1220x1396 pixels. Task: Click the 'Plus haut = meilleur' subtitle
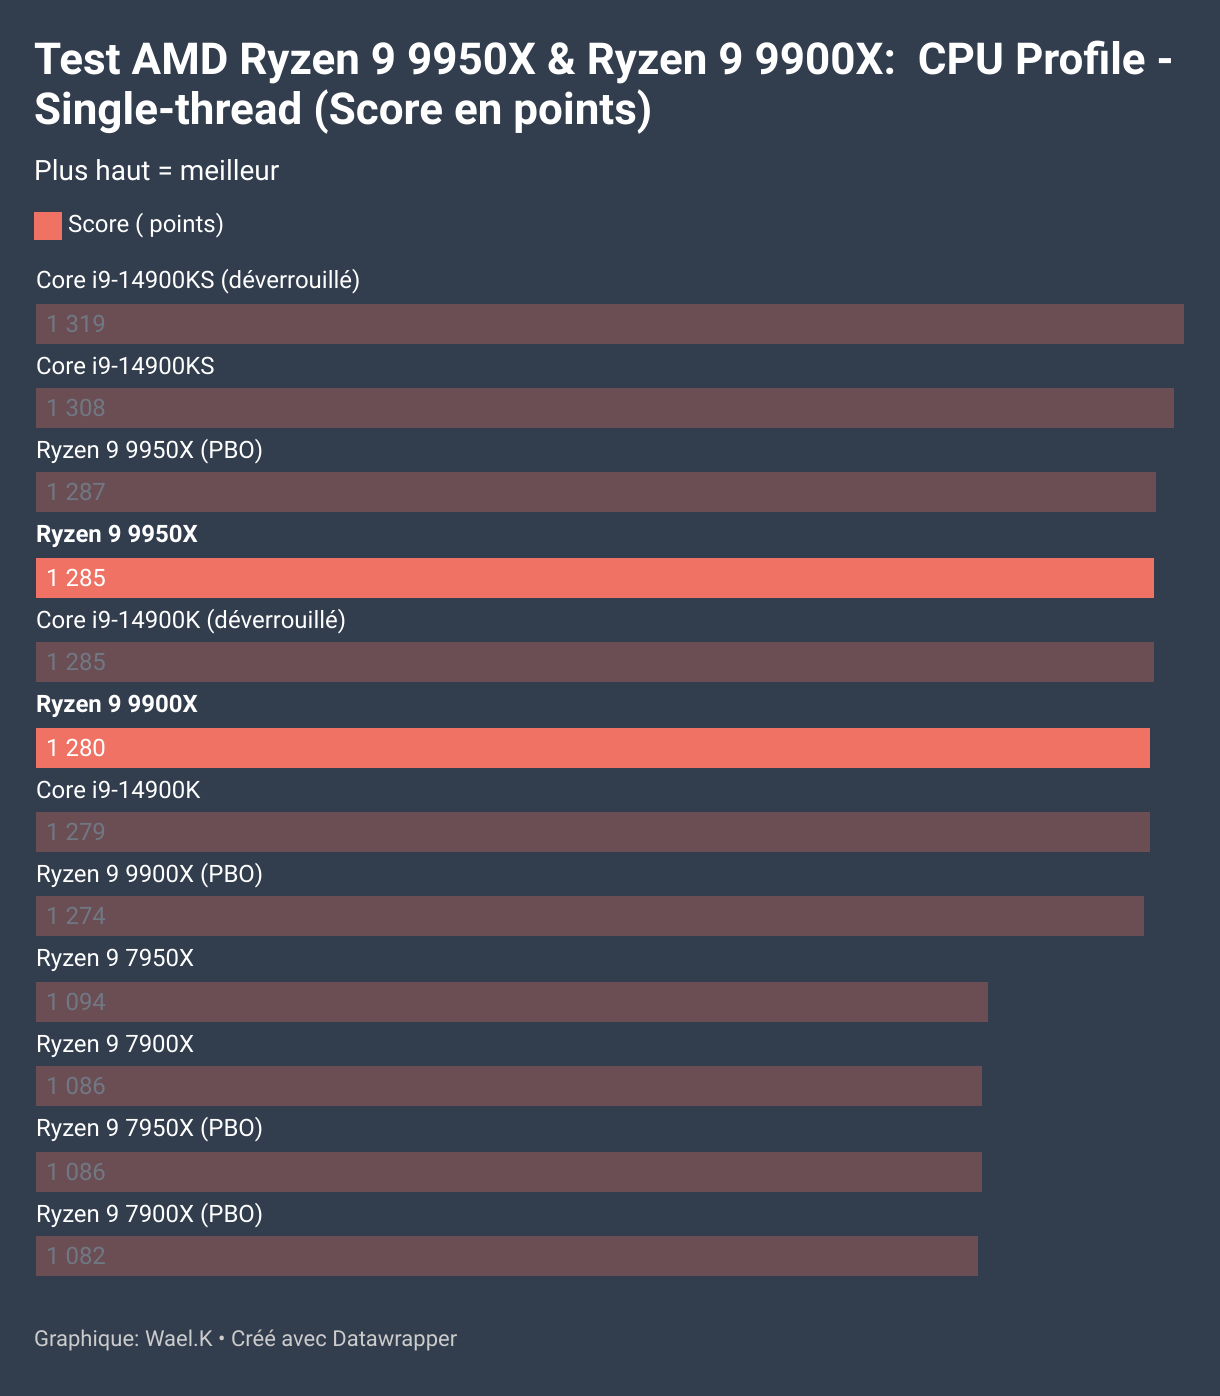156,171
